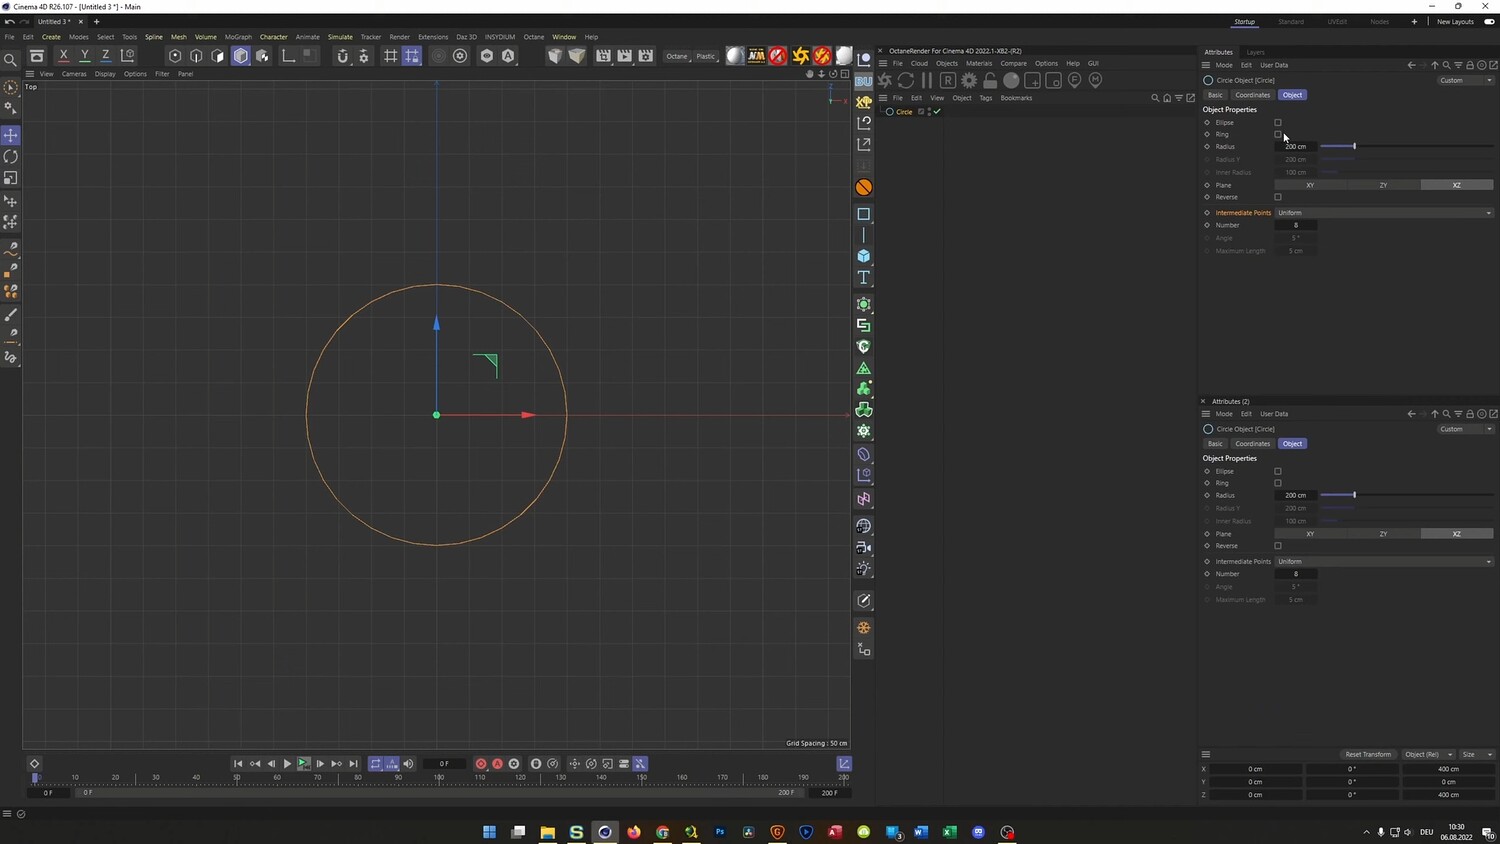Open Octane settings gear icon
This screenshot has width=1500, height=844.
(x=969, y=80)
